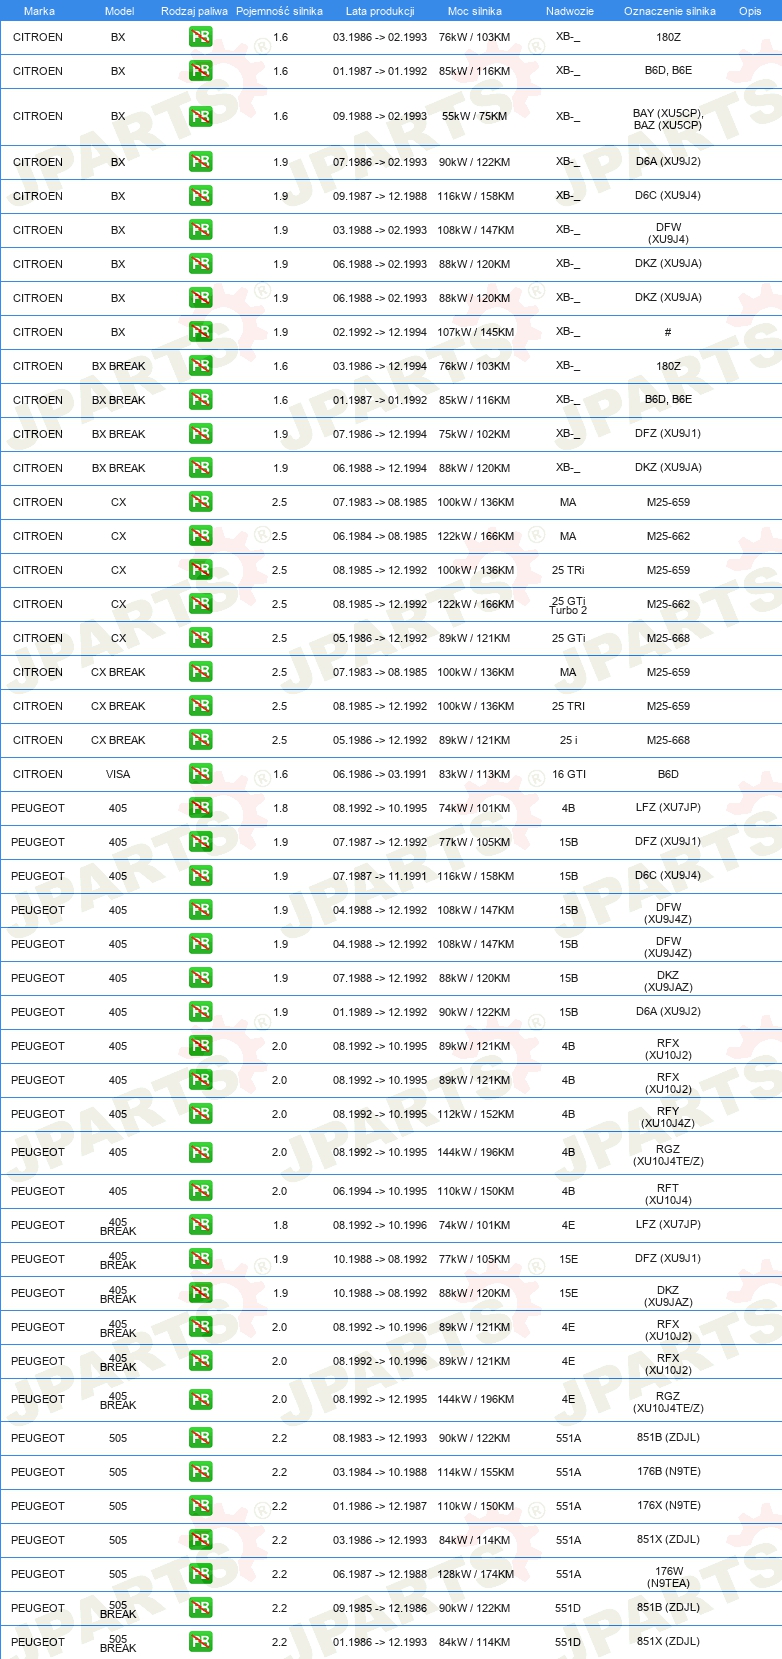The image size is (782, 1659).
Task: Click the # engine code cell
Action: click(668, 332)
